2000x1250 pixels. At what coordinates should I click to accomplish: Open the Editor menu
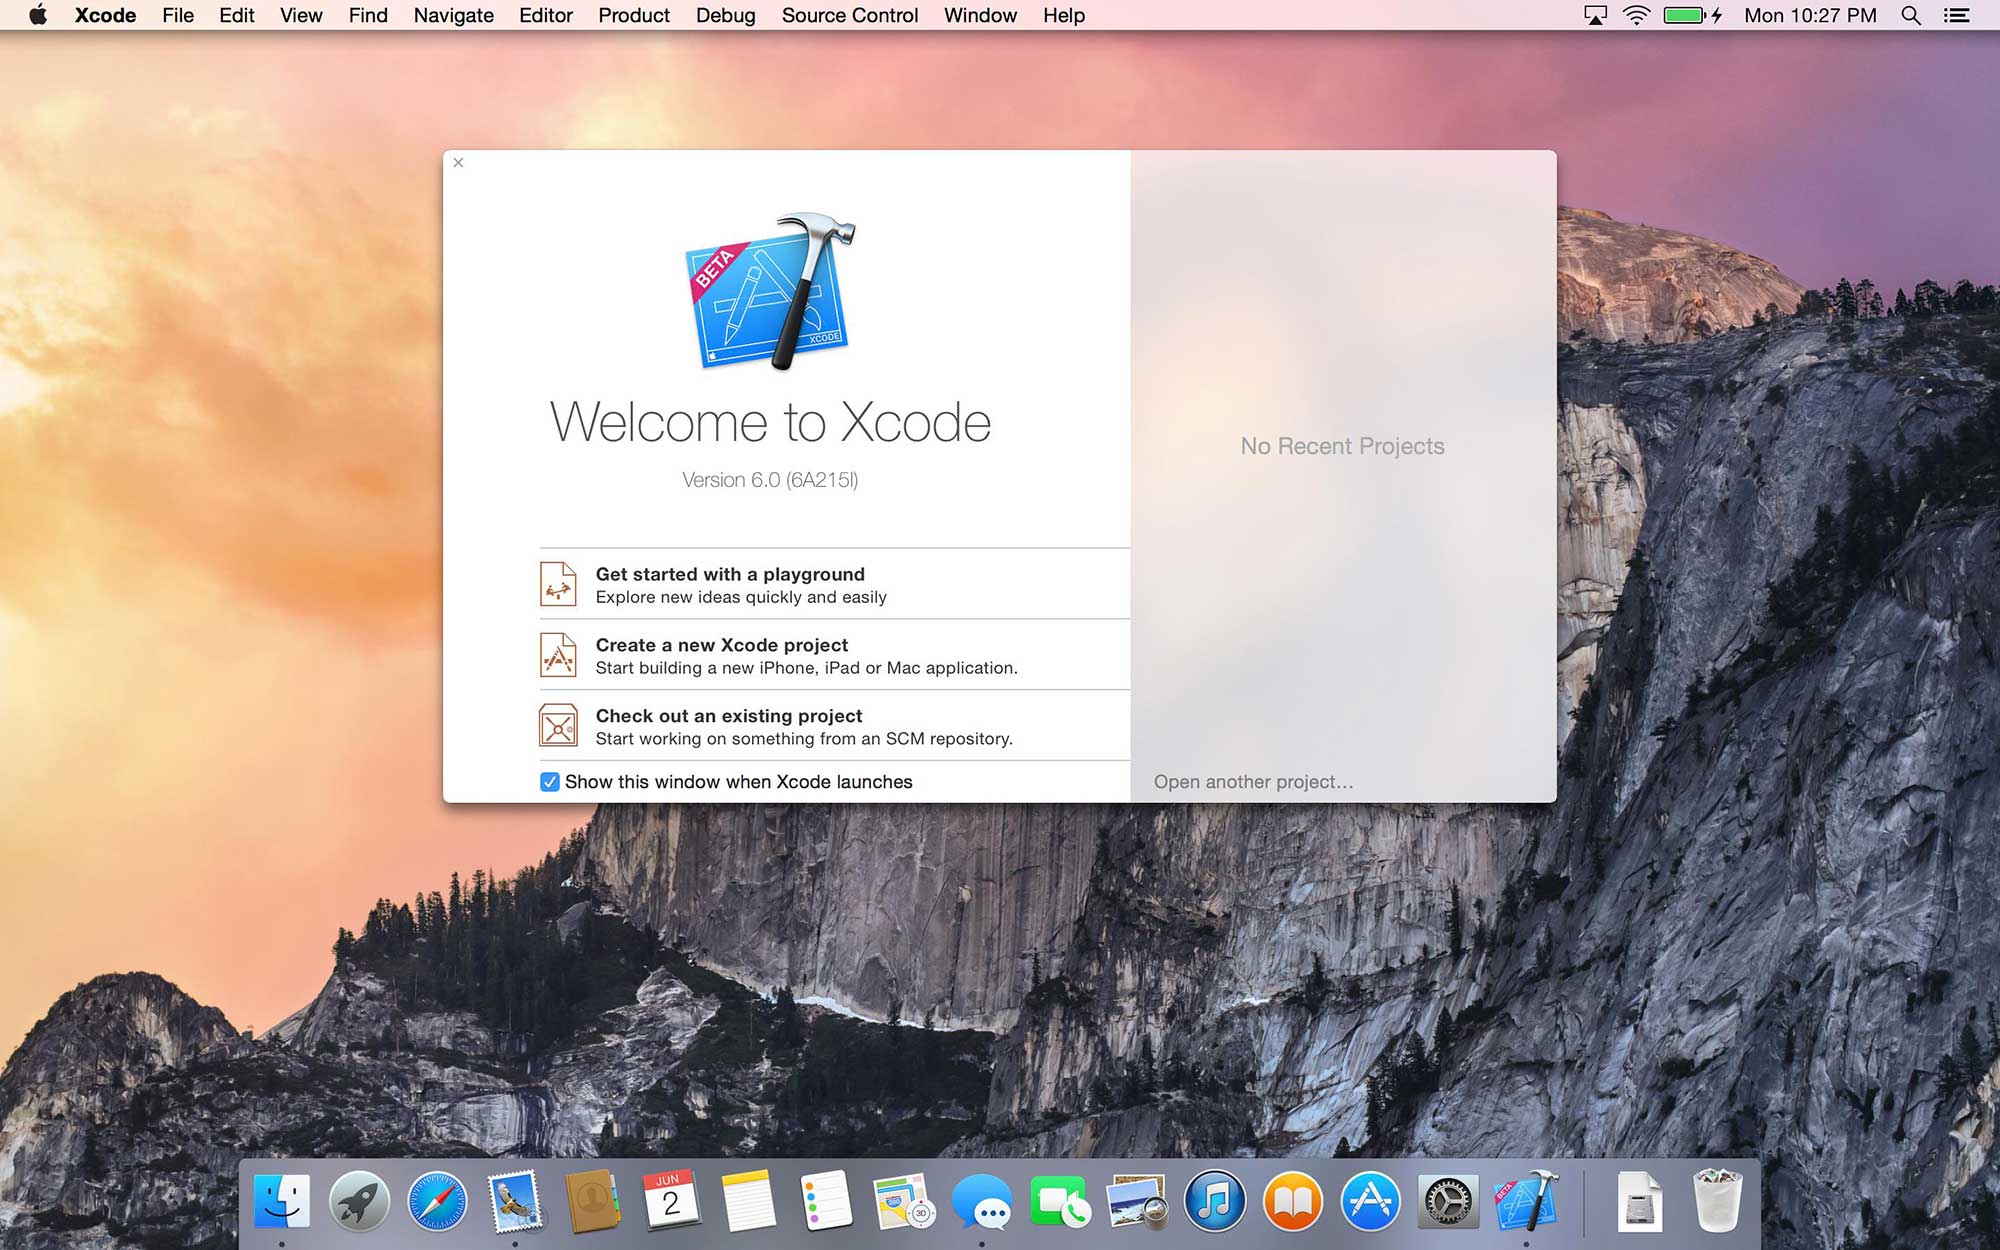(x=545, y=15)
